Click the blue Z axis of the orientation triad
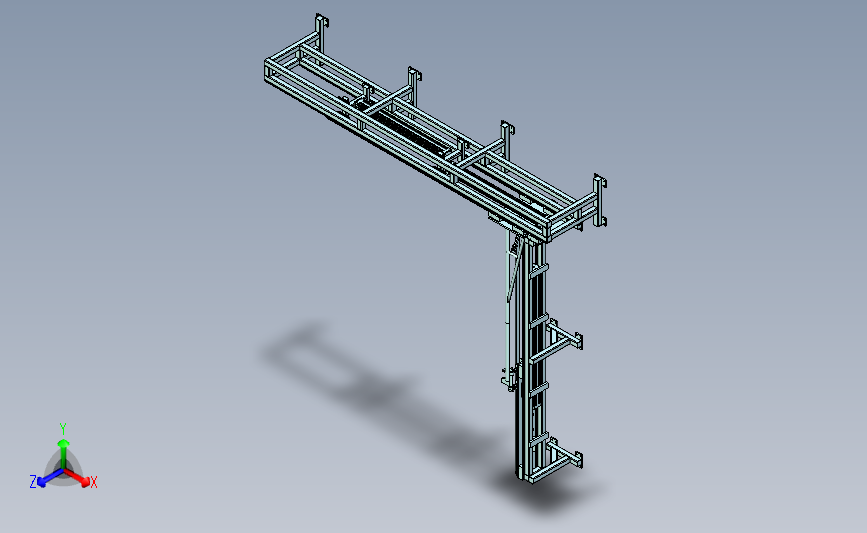The width and height of the screenshot is (867, 533). pyautogui.click(x=51, y=478)
